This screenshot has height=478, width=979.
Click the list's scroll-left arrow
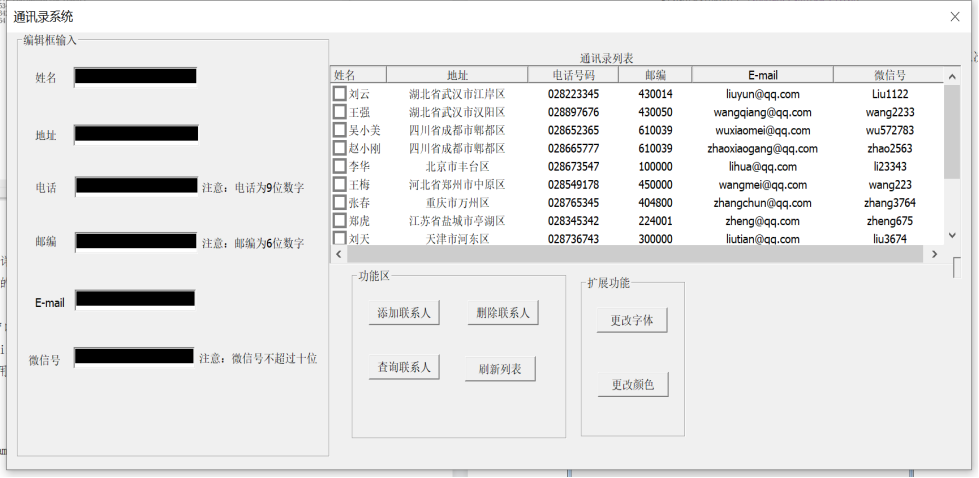338,254
